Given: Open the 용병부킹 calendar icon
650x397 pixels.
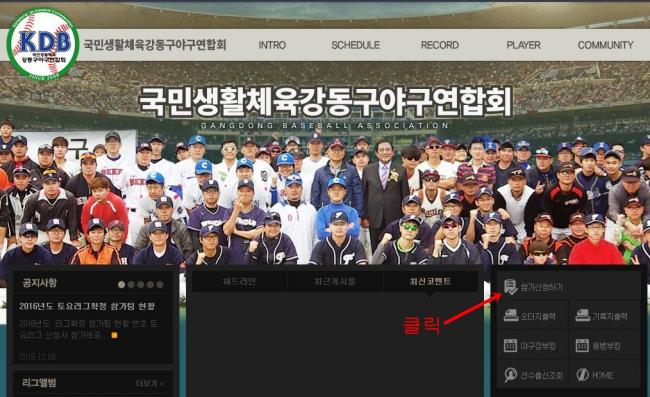Looking at the screenshot, I should [x=582, y=346].
